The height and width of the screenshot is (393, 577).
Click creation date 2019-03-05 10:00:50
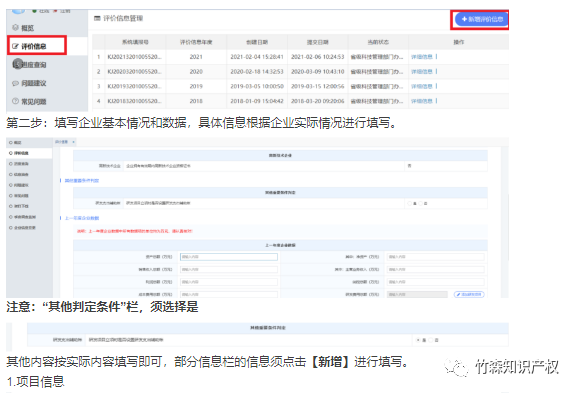point(257,86)
